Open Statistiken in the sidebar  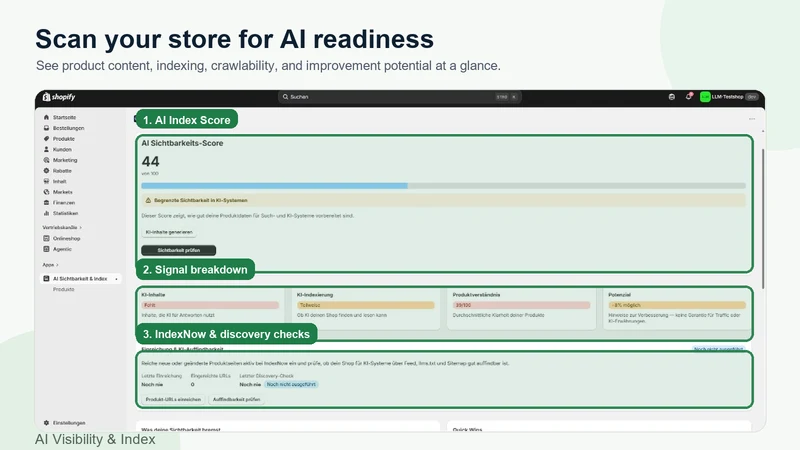(x=65, y=213)
